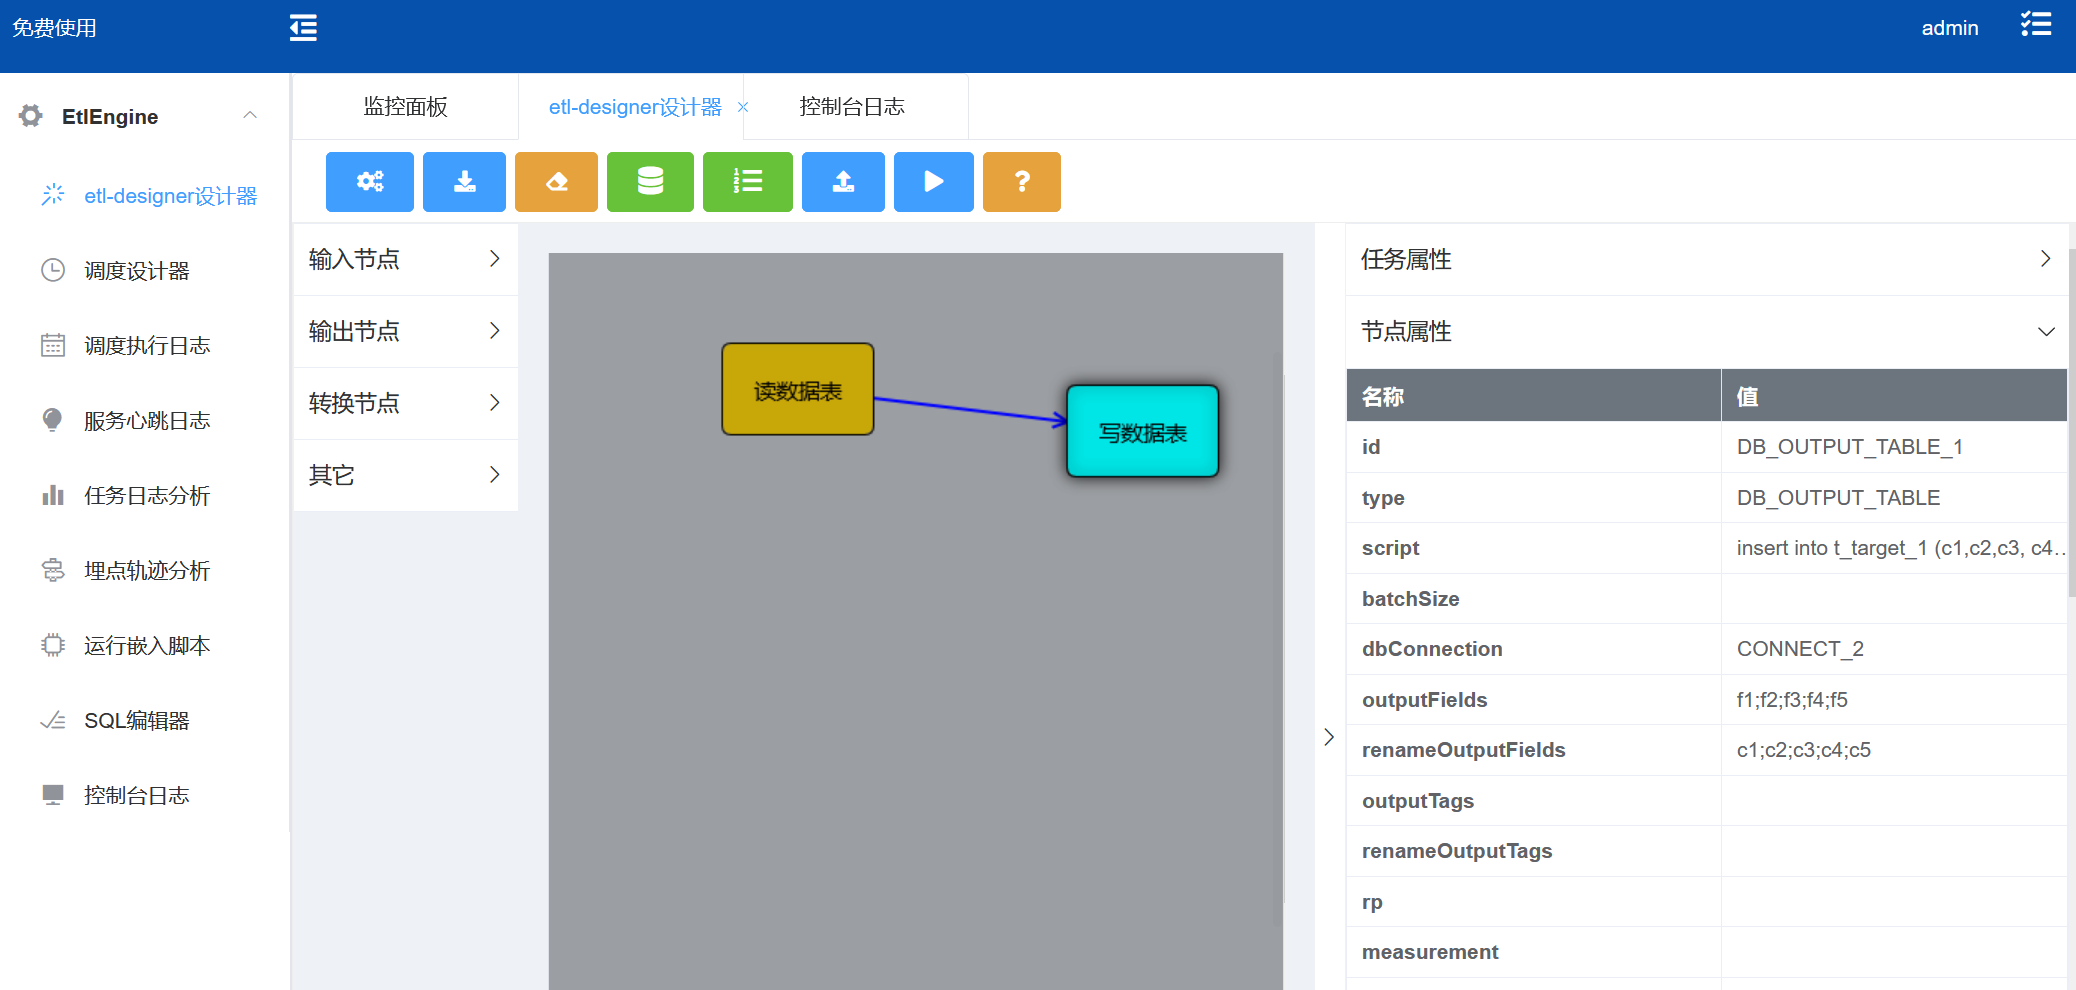
Task: Select the 读数据表 node on canvas
Action: pyautogui.click(x=798, y=390)
